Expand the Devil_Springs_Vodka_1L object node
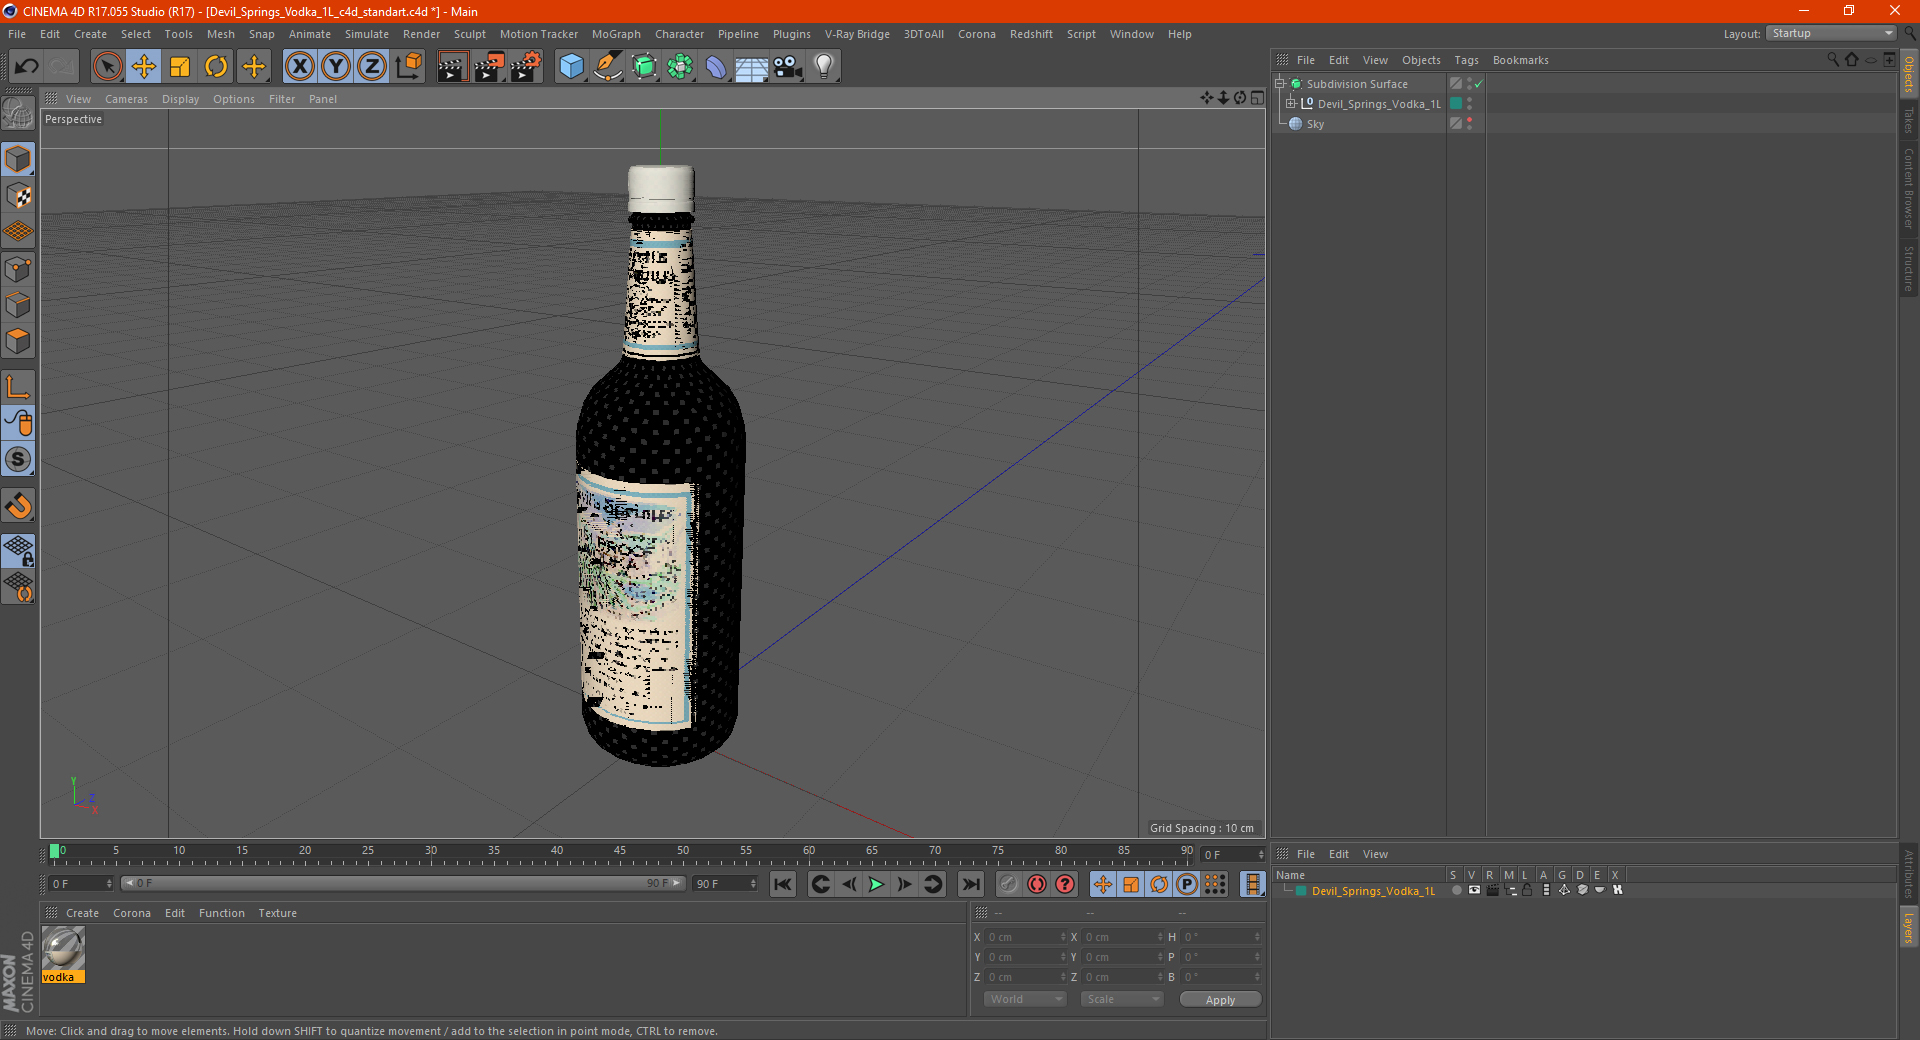The height and width of the screenshot is (1040, 1920). [1291, 104]
